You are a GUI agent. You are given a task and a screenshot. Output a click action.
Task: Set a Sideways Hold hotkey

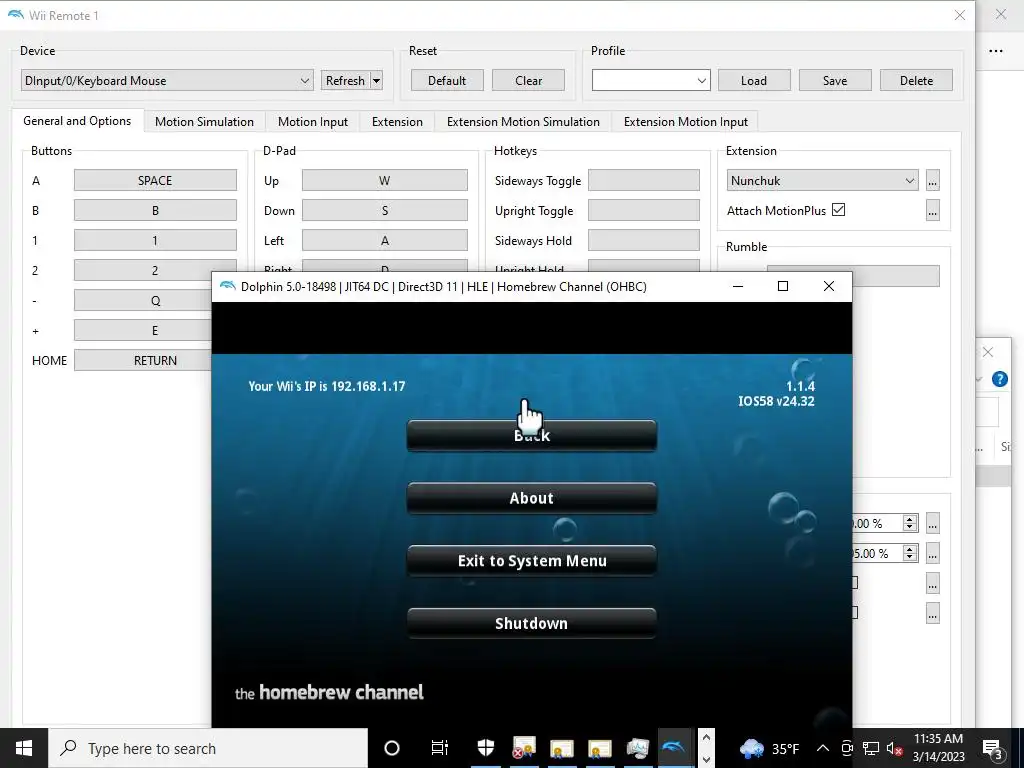644,240
